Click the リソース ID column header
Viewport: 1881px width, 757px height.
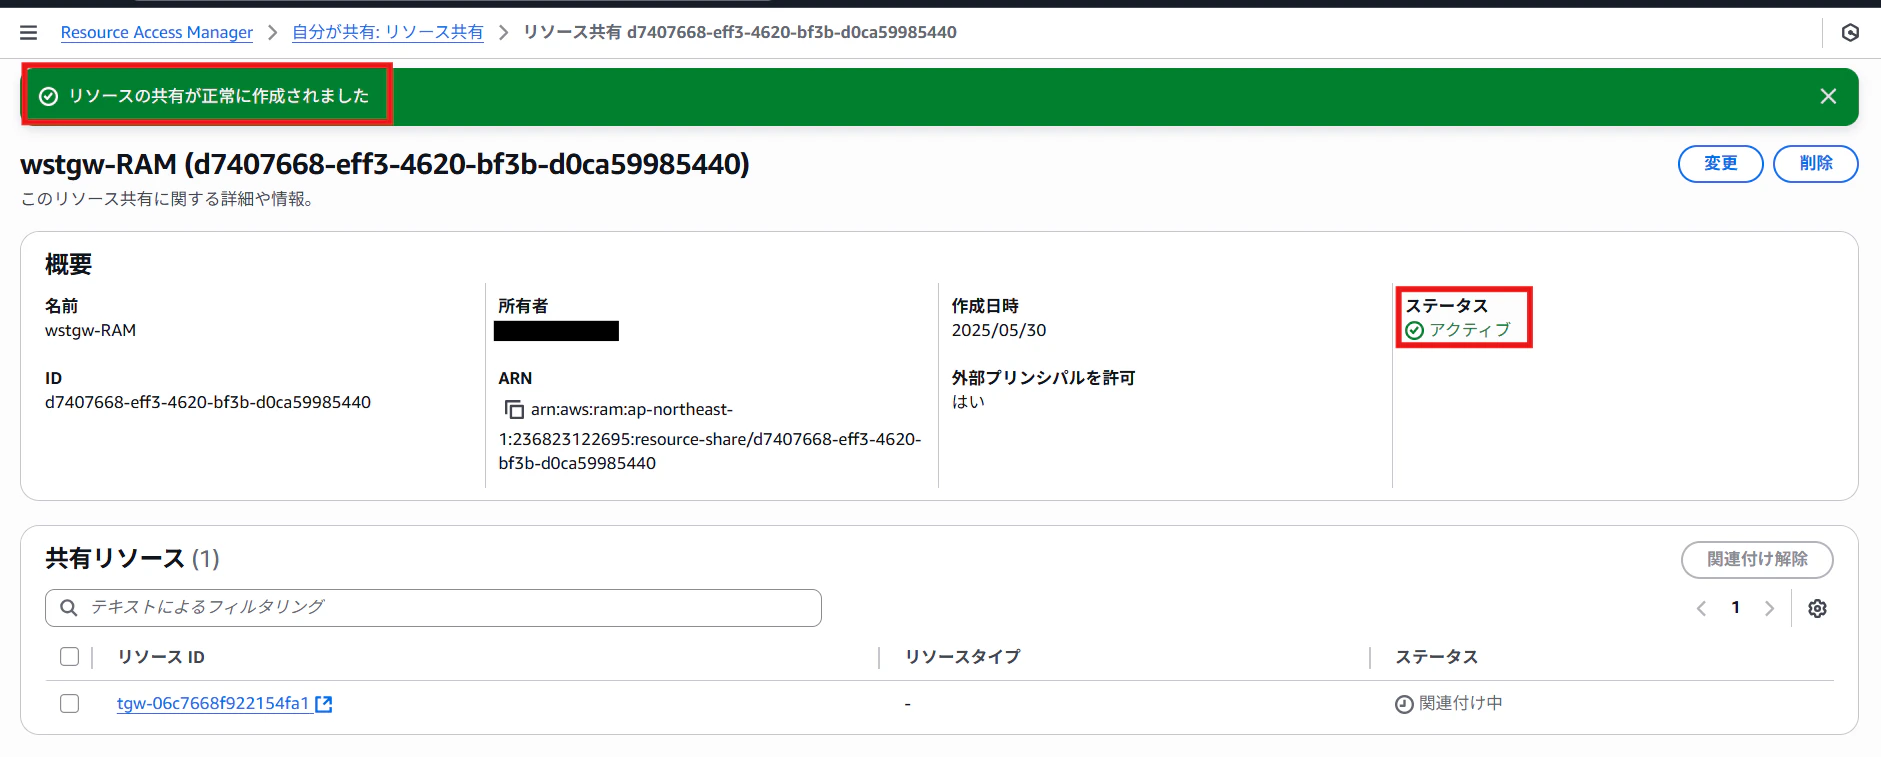161,657
